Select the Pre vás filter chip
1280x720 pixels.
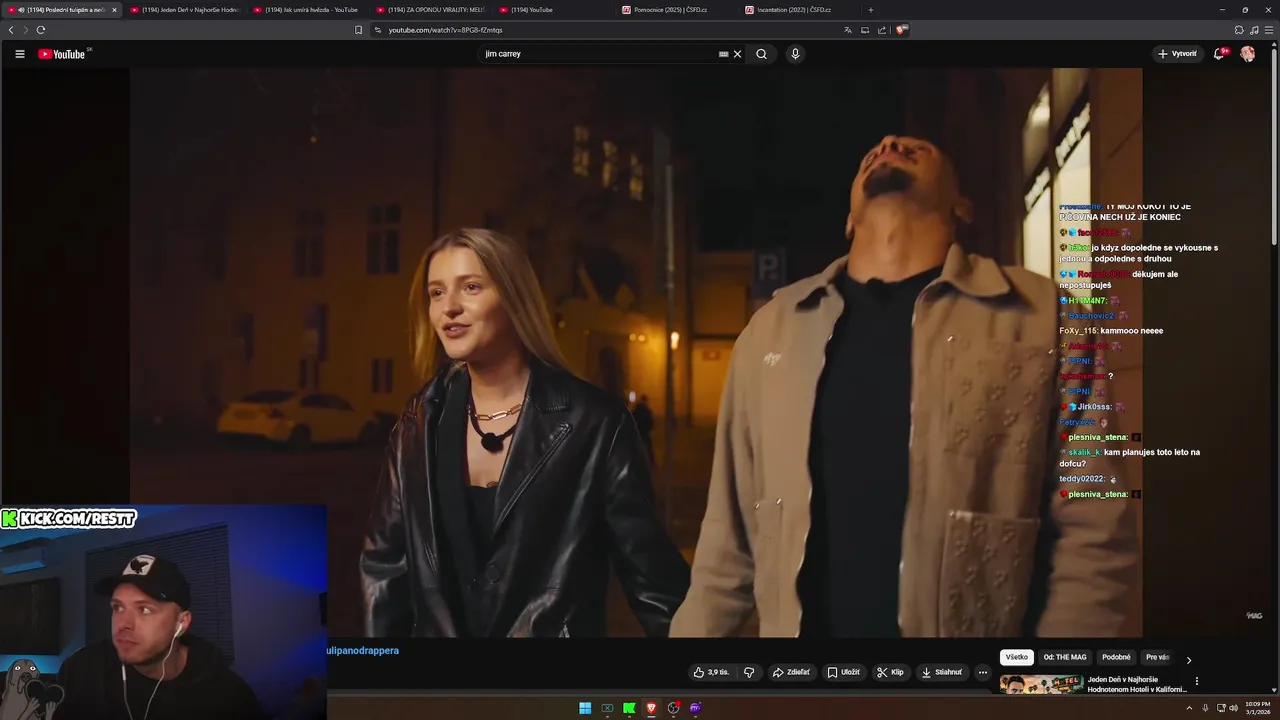pyautogui.click(x=1157, y=657)
